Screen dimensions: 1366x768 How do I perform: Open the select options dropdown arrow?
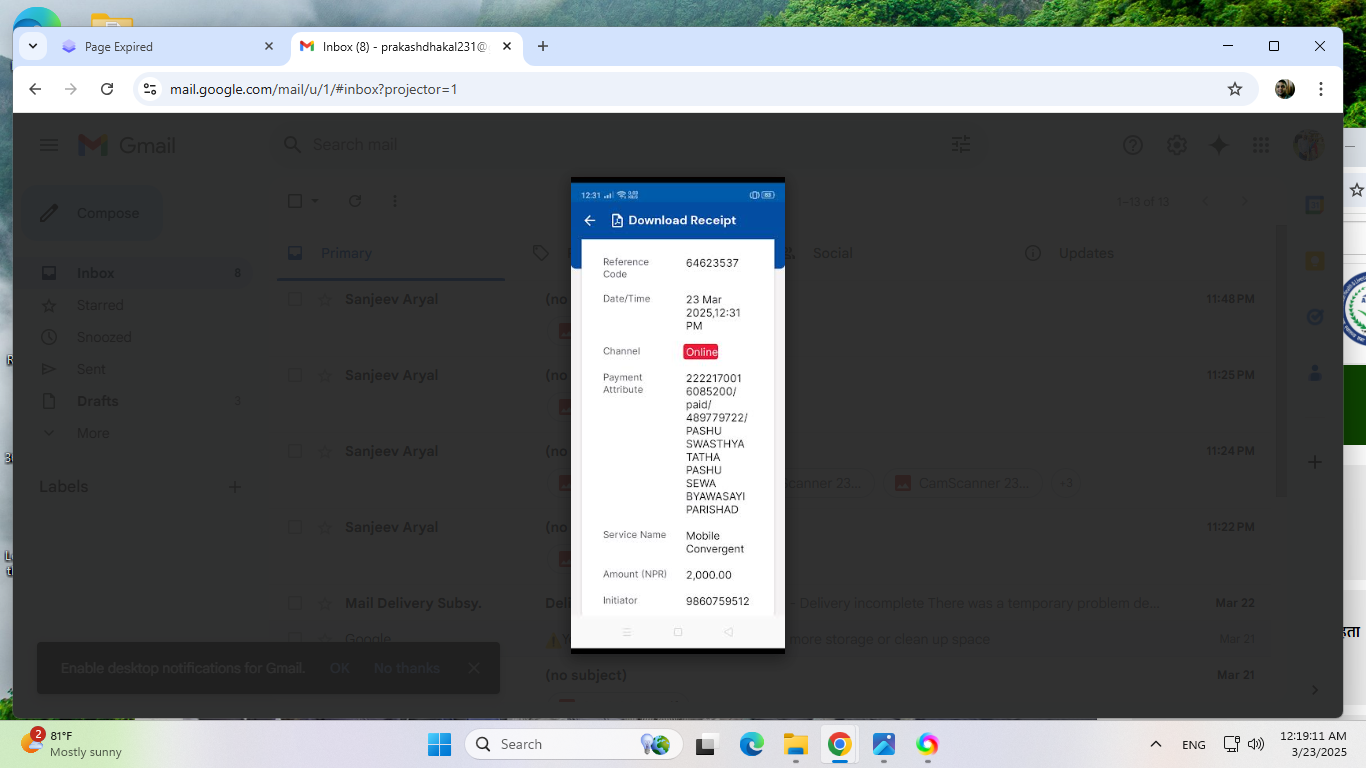pos(315,201)
